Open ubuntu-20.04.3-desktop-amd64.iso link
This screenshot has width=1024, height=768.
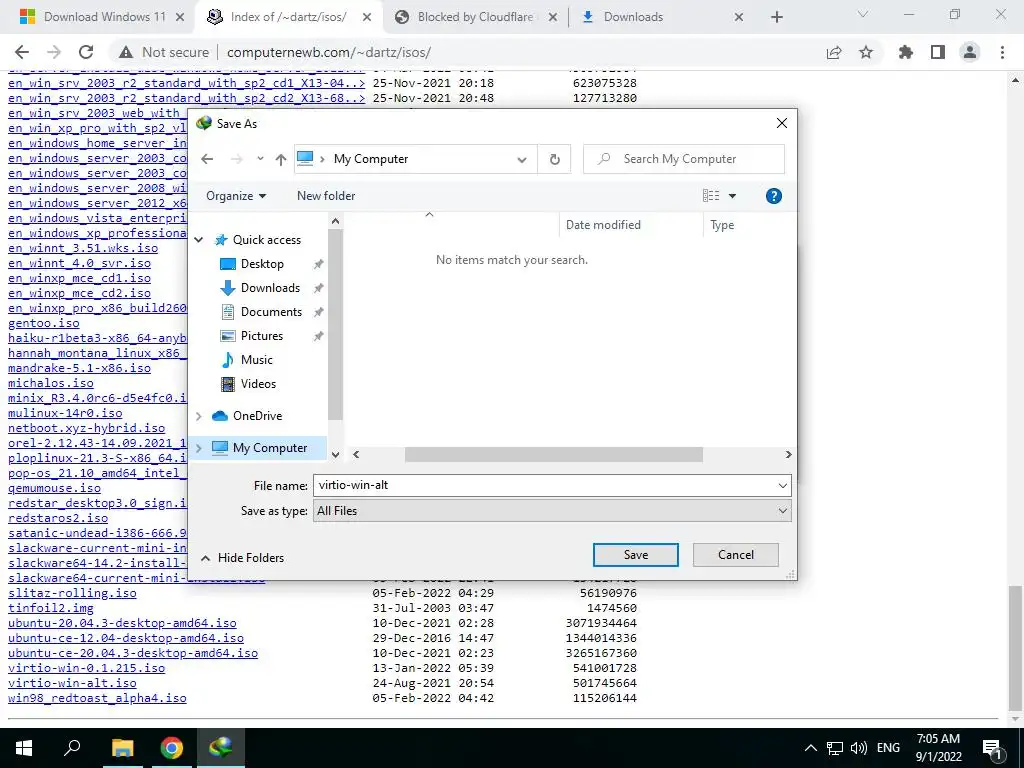122,623
